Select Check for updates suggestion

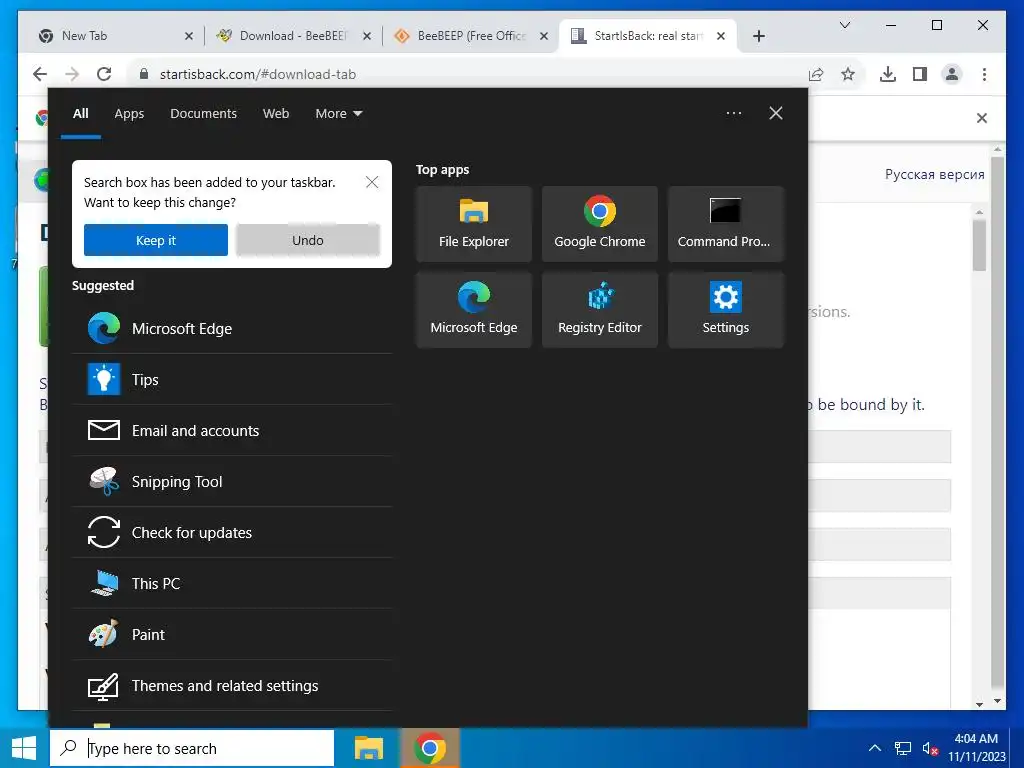click(x=232, y=532)
